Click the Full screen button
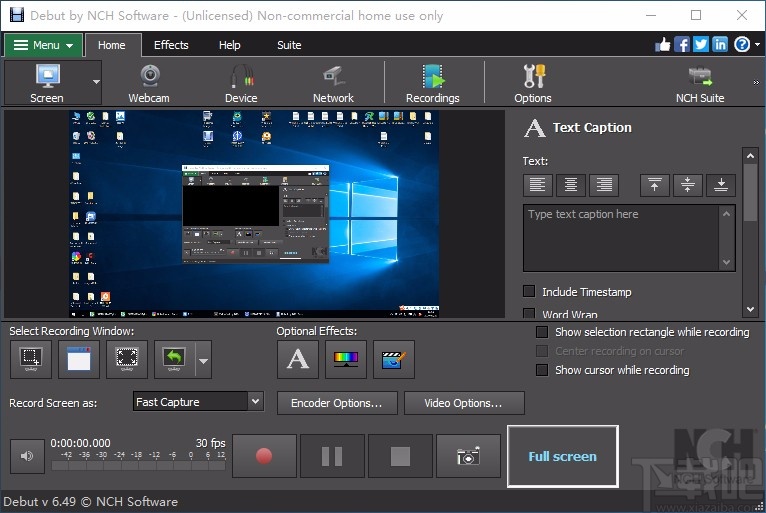 pos(563,456)
